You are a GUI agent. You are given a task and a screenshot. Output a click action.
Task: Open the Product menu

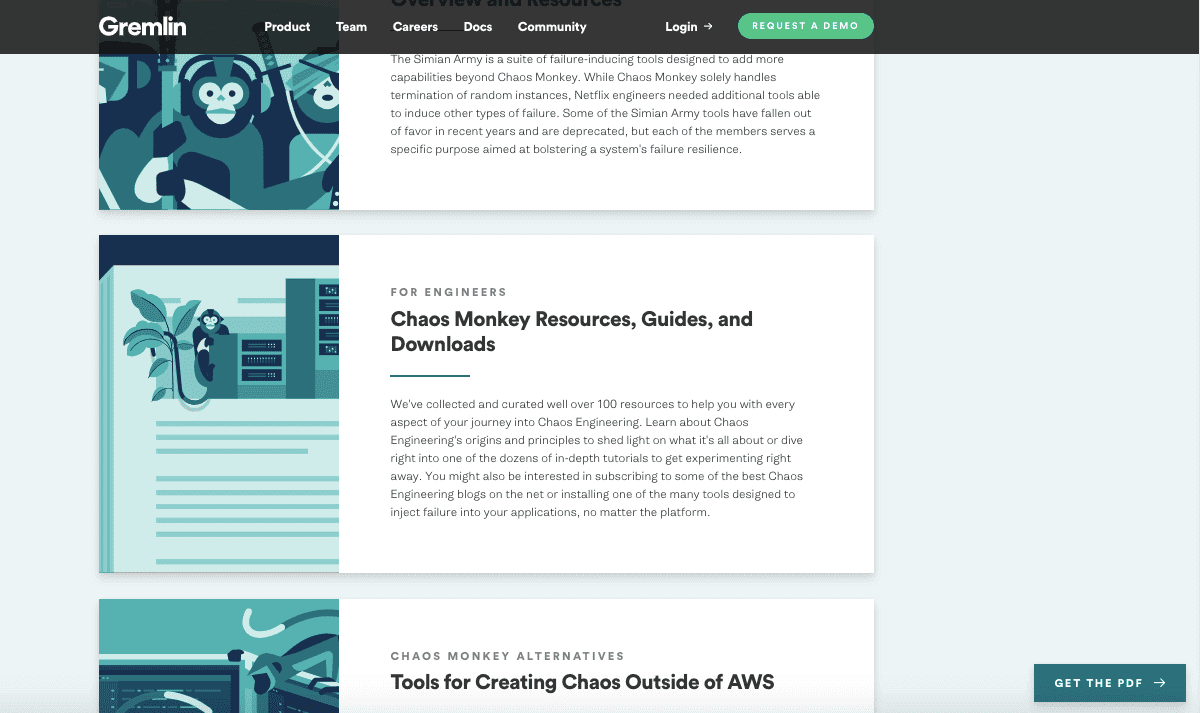[287, 27]
